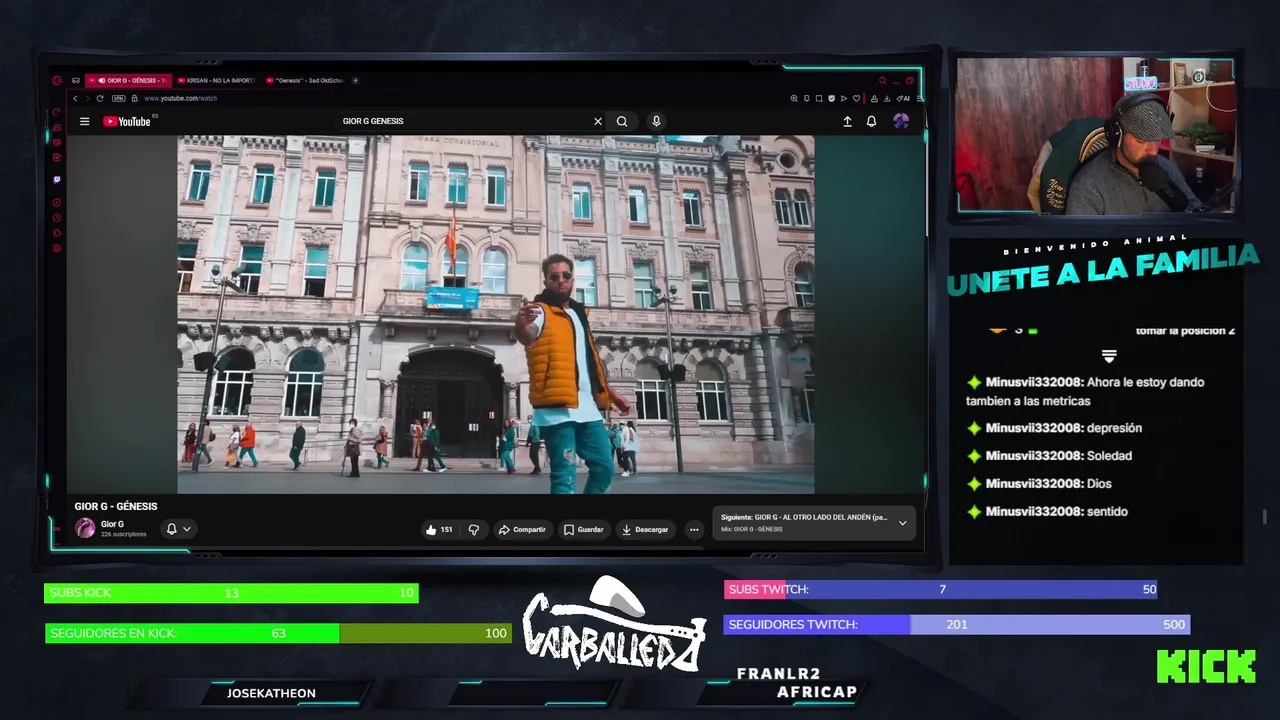The width and height of the screenshot is (1280, 720).
Task: Click the heart icon in browser toolbar
Action: pos(856,98)
